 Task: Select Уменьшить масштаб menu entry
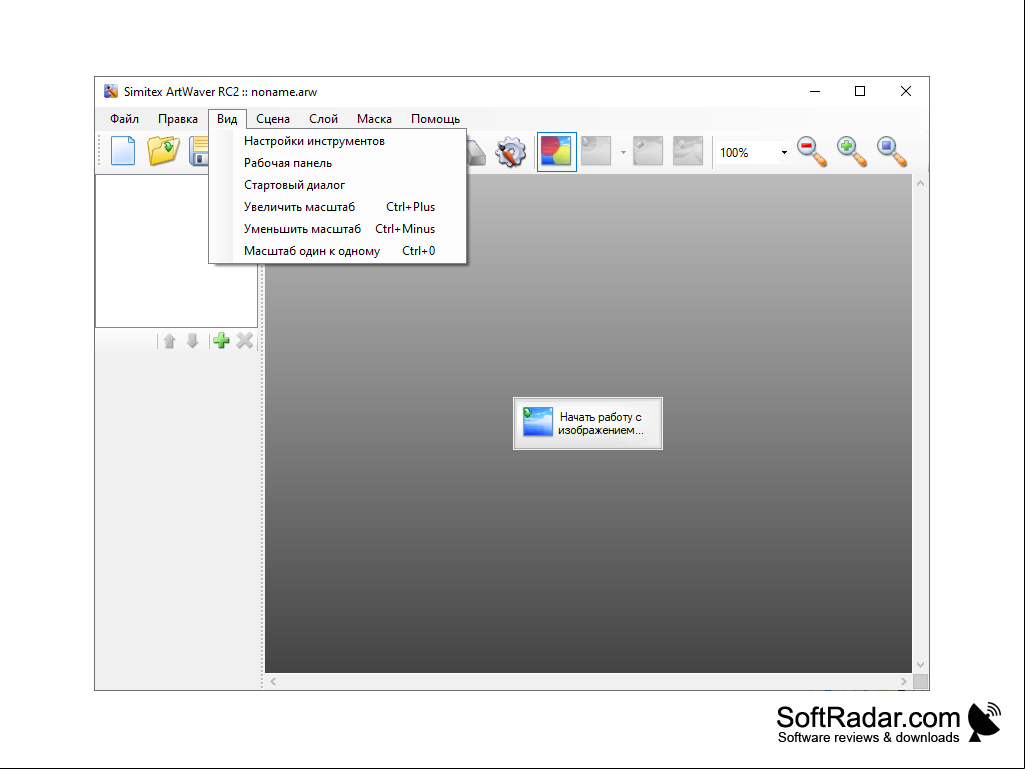(x=337, y=229)
